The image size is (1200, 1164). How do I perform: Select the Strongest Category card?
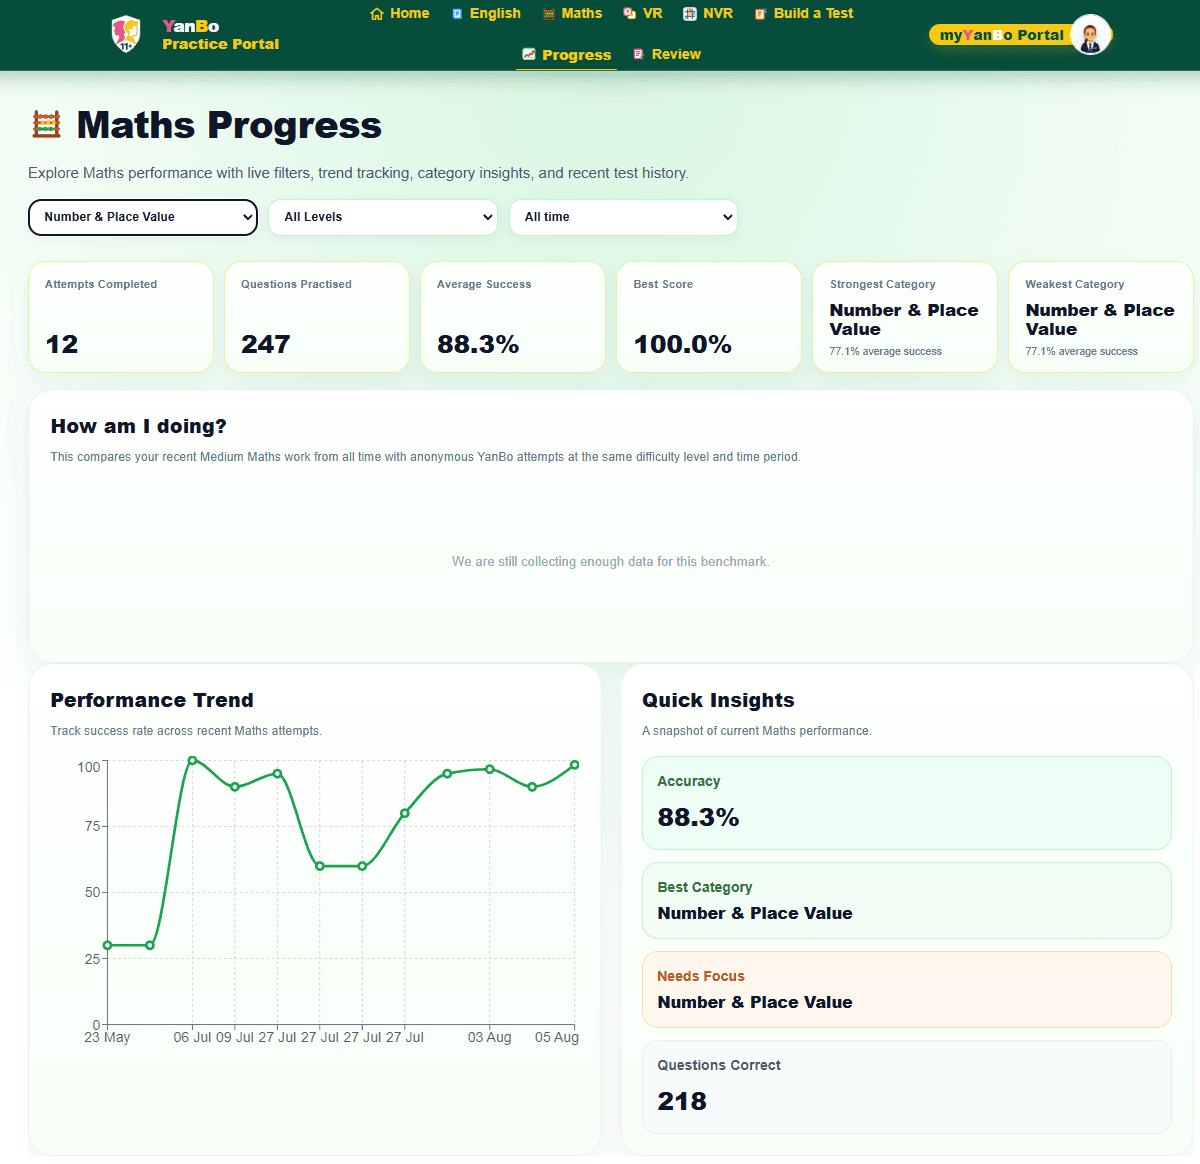[905, 317]
